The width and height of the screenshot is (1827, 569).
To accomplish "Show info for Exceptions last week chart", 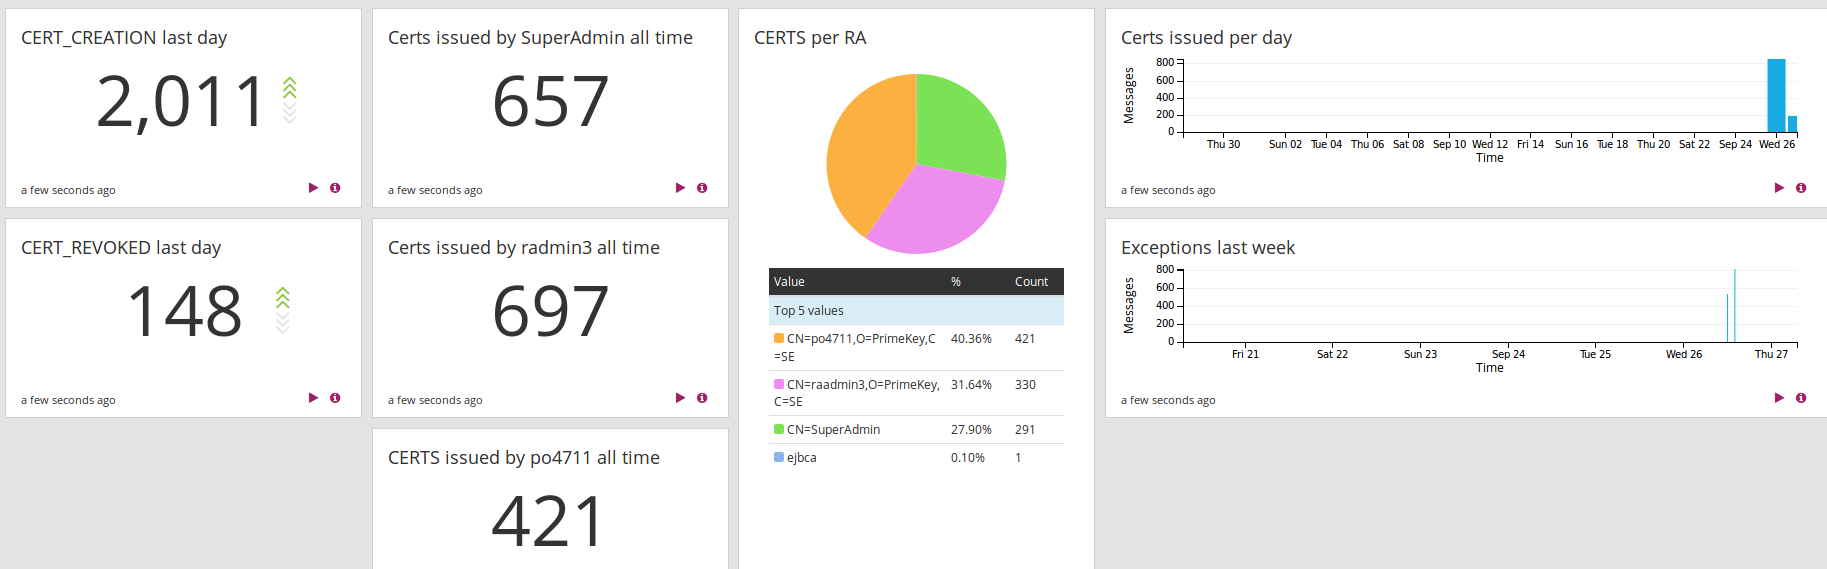I will (x=1801, y=398).
